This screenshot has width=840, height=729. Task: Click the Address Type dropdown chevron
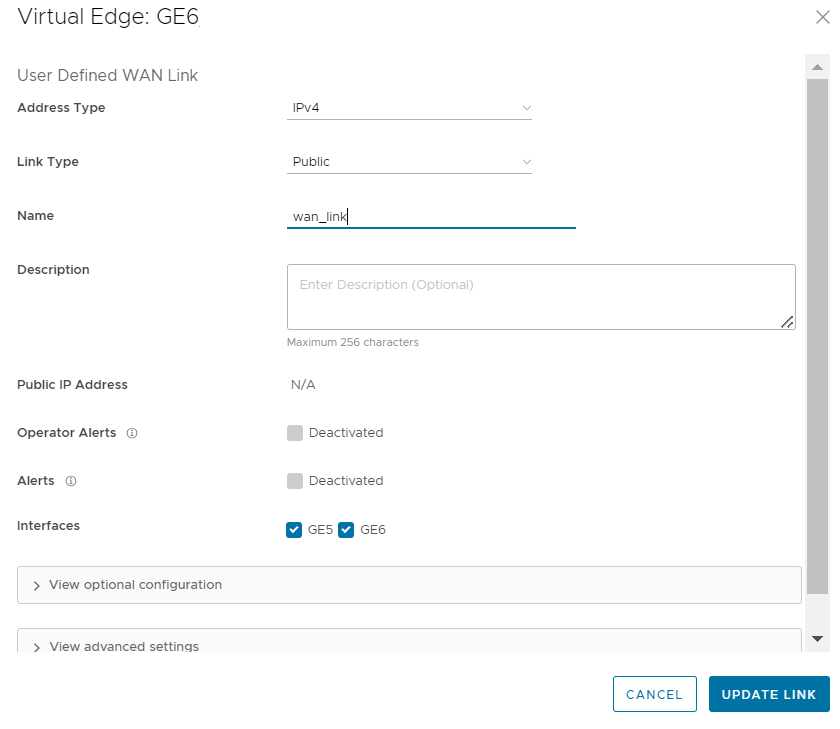coord(526,108)
